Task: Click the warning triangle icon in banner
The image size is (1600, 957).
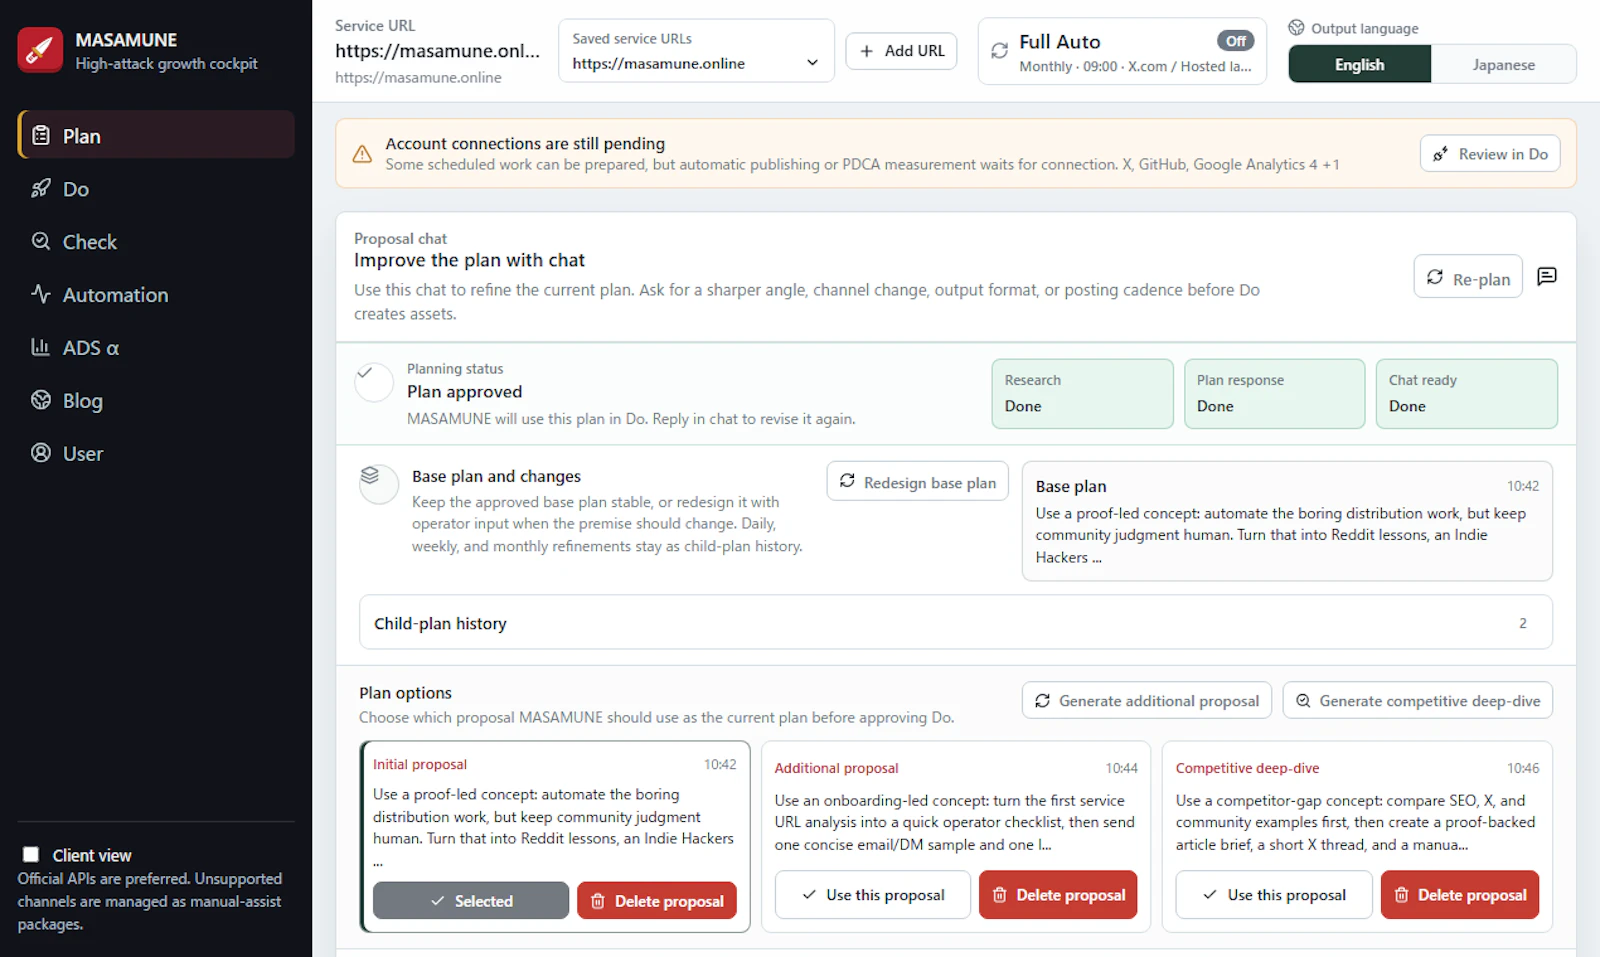Action: [362, 154]
